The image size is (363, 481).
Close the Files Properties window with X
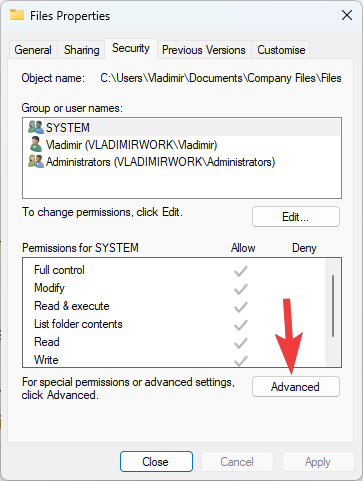pyautogui.click(x=347, y=15)
